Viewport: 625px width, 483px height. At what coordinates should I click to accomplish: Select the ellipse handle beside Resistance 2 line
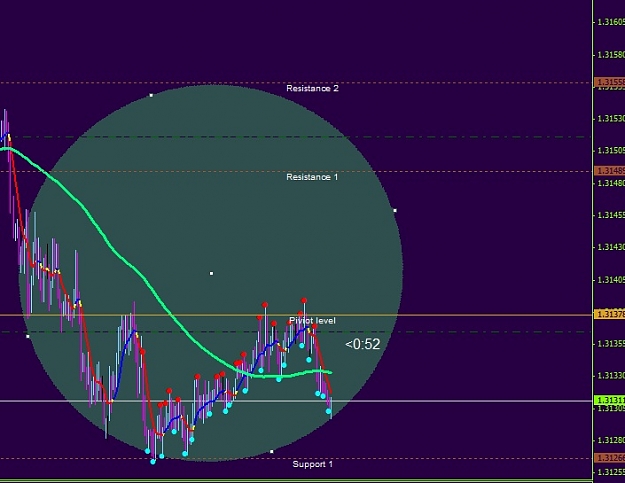coord(151,95)
